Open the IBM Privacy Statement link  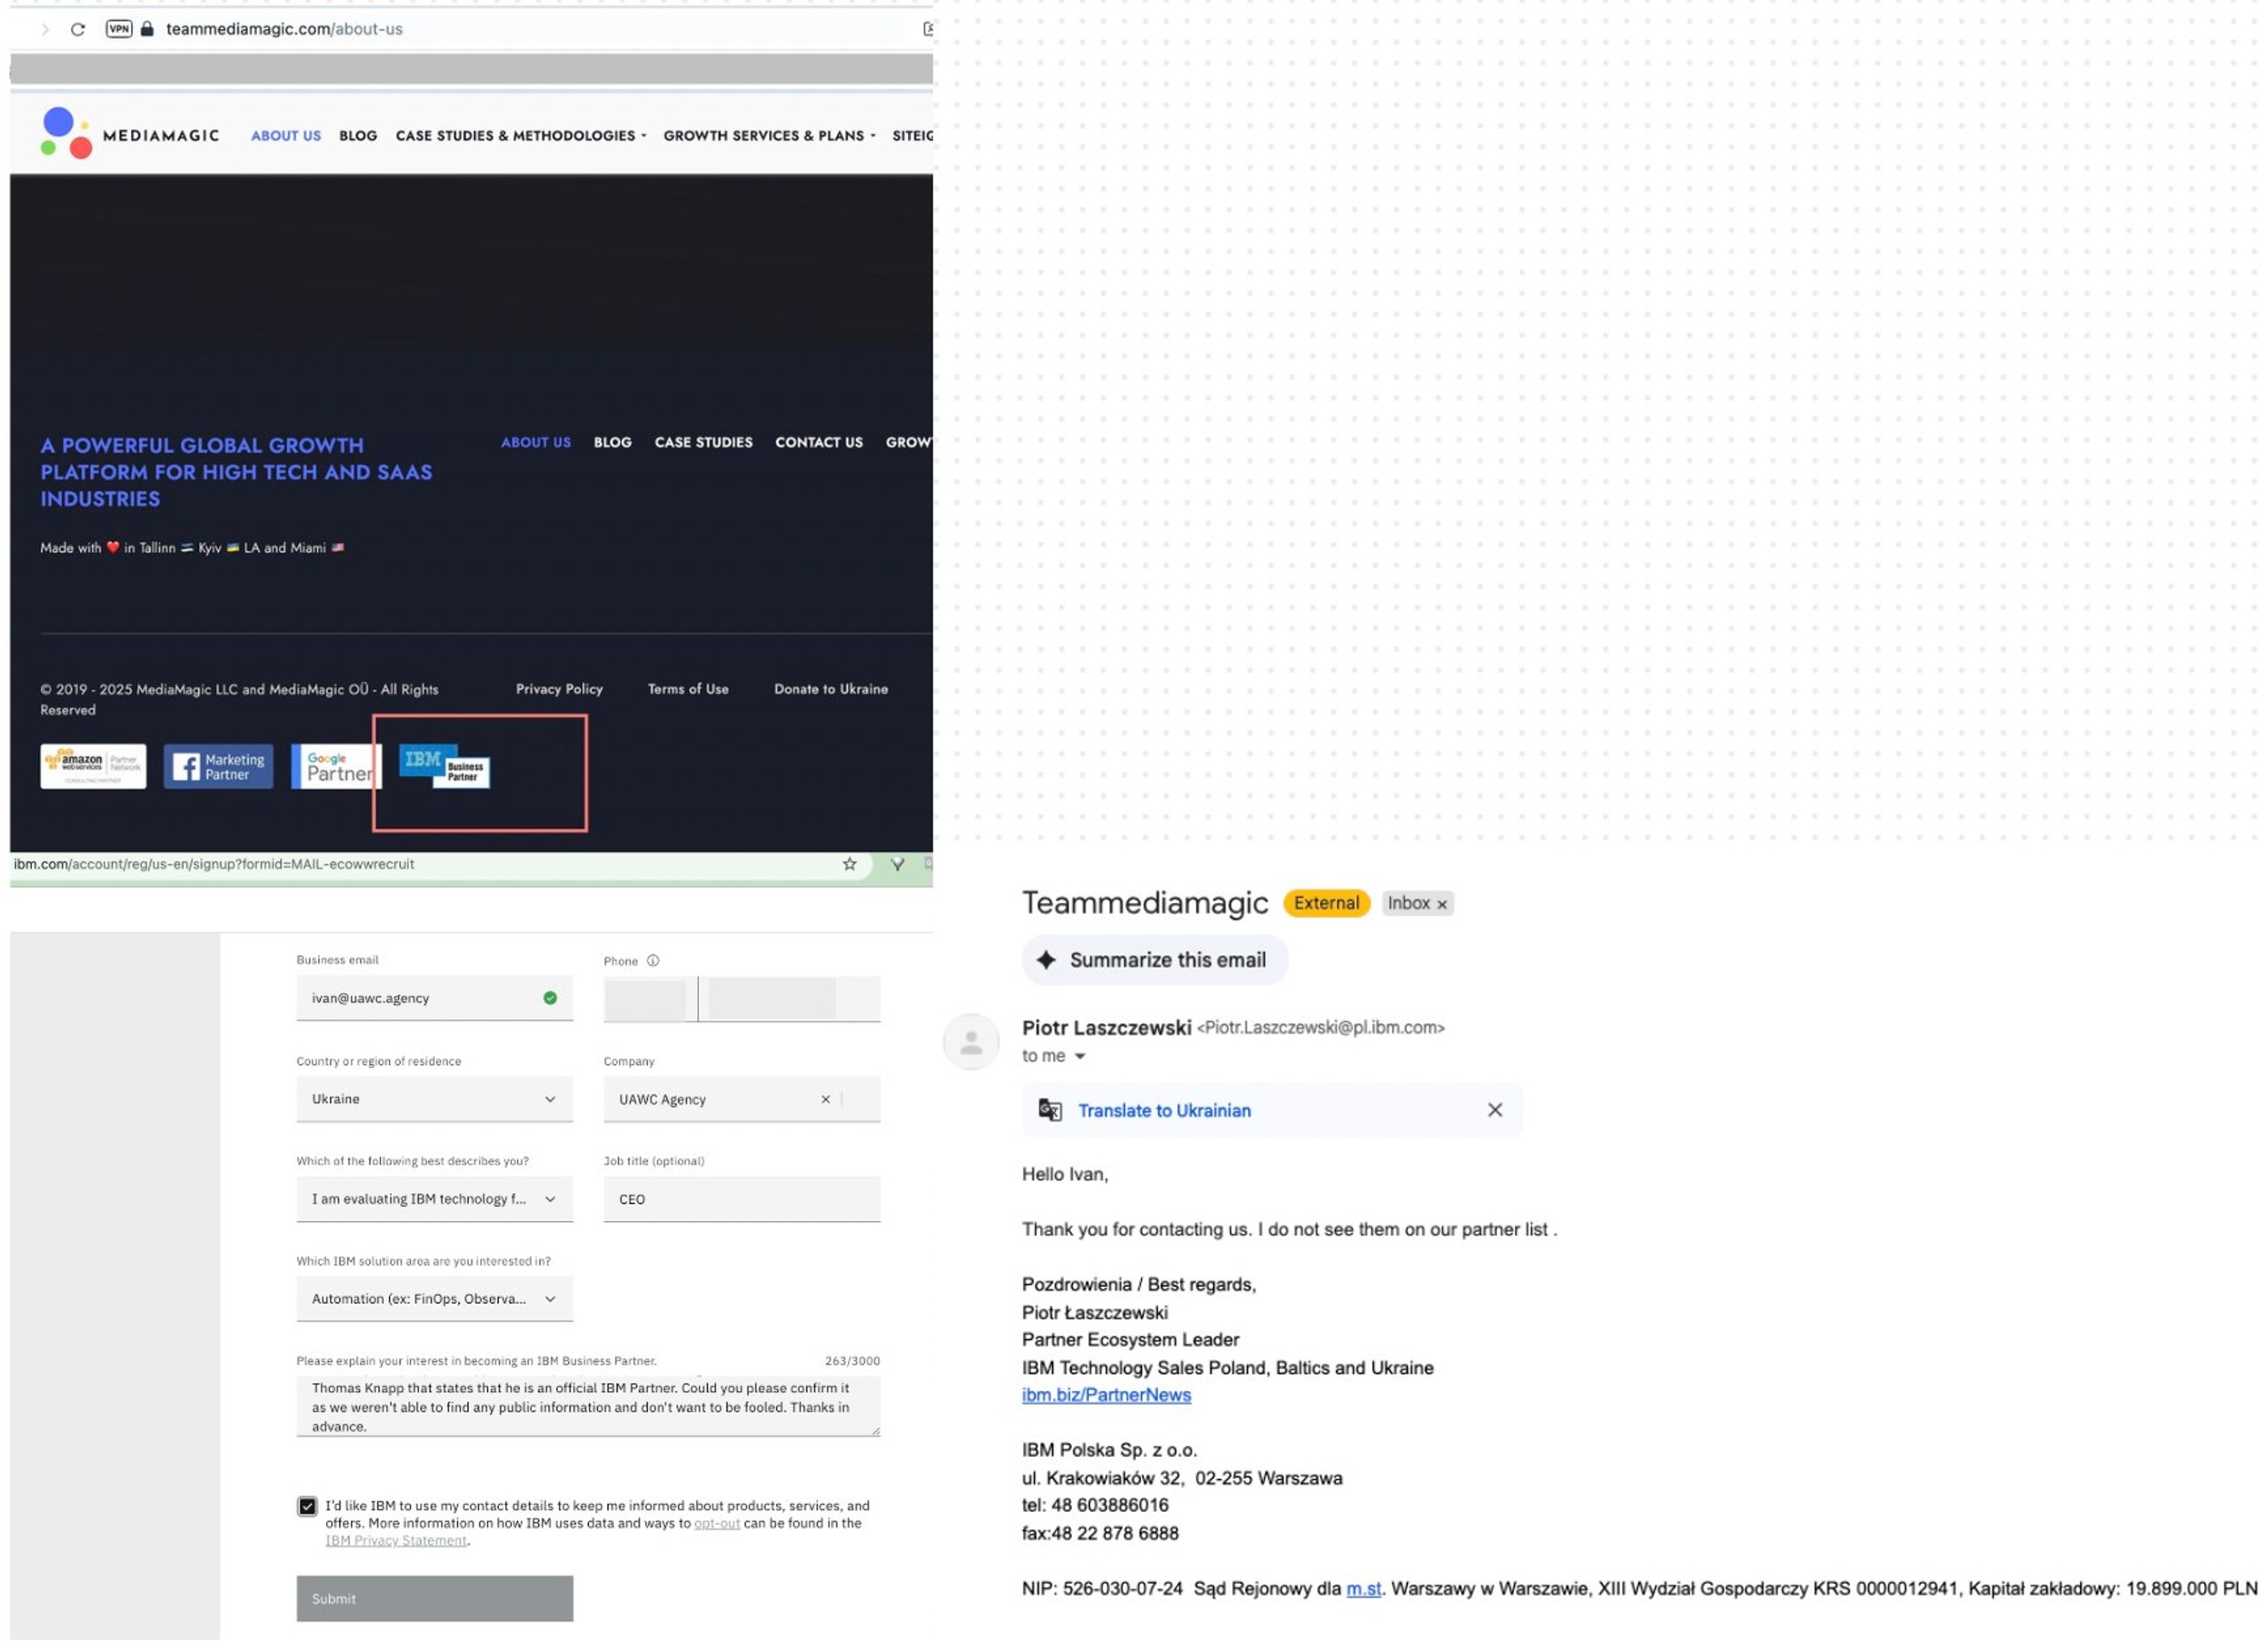[x=396, y=1541]
